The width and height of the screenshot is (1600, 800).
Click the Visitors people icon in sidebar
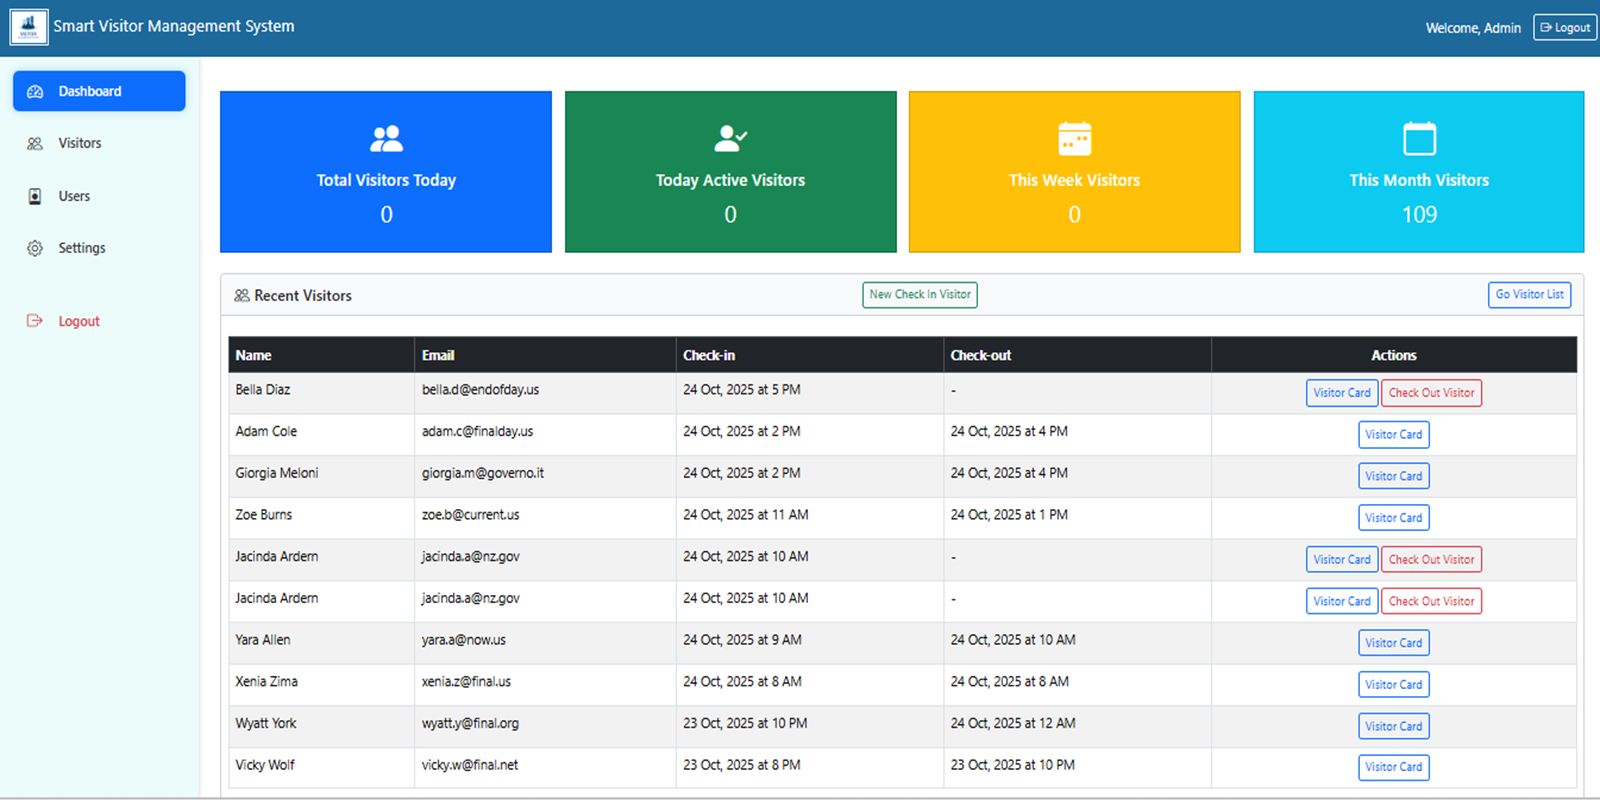(x=35, y=144)
